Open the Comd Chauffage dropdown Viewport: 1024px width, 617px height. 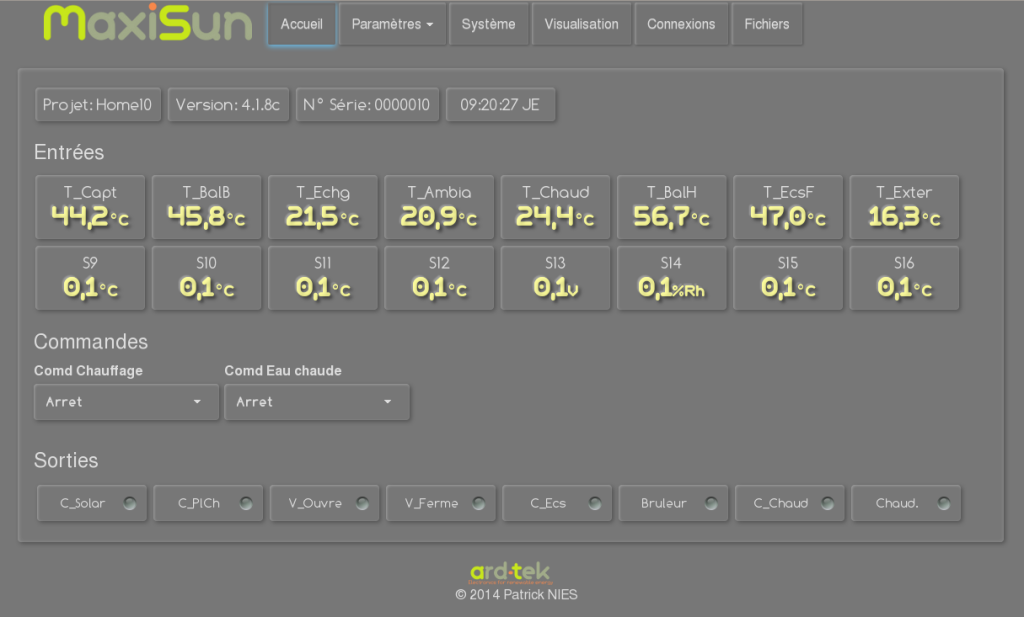point(126,402)
